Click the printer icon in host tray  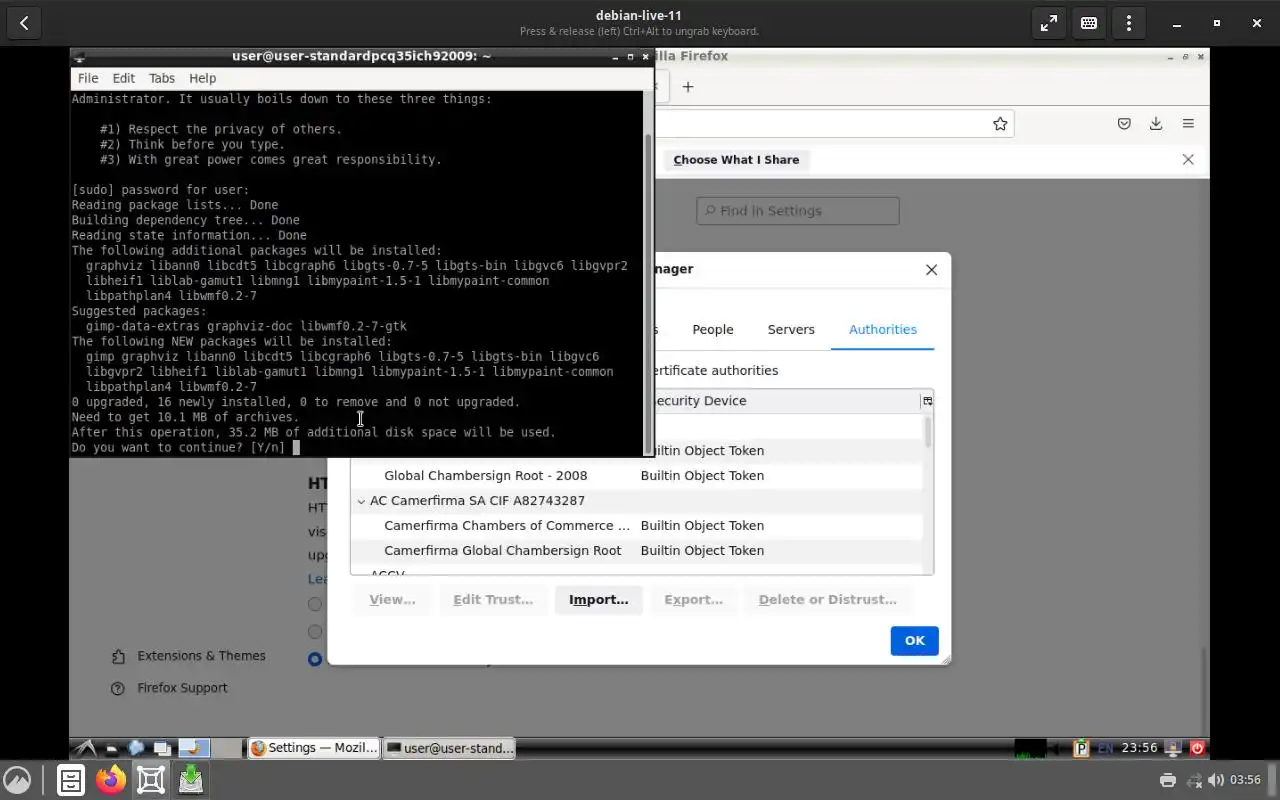[1167, 780]
